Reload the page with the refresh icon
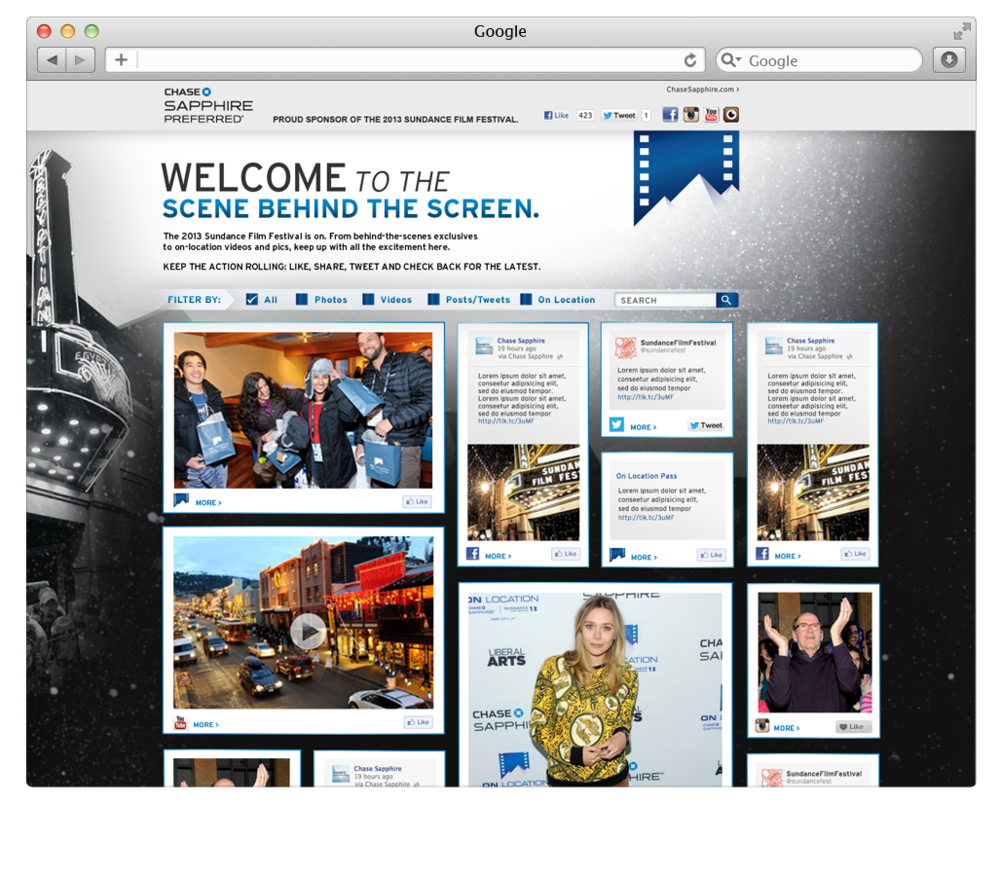The height and width of the screenshot is (876, 1000). pos(690,61)
